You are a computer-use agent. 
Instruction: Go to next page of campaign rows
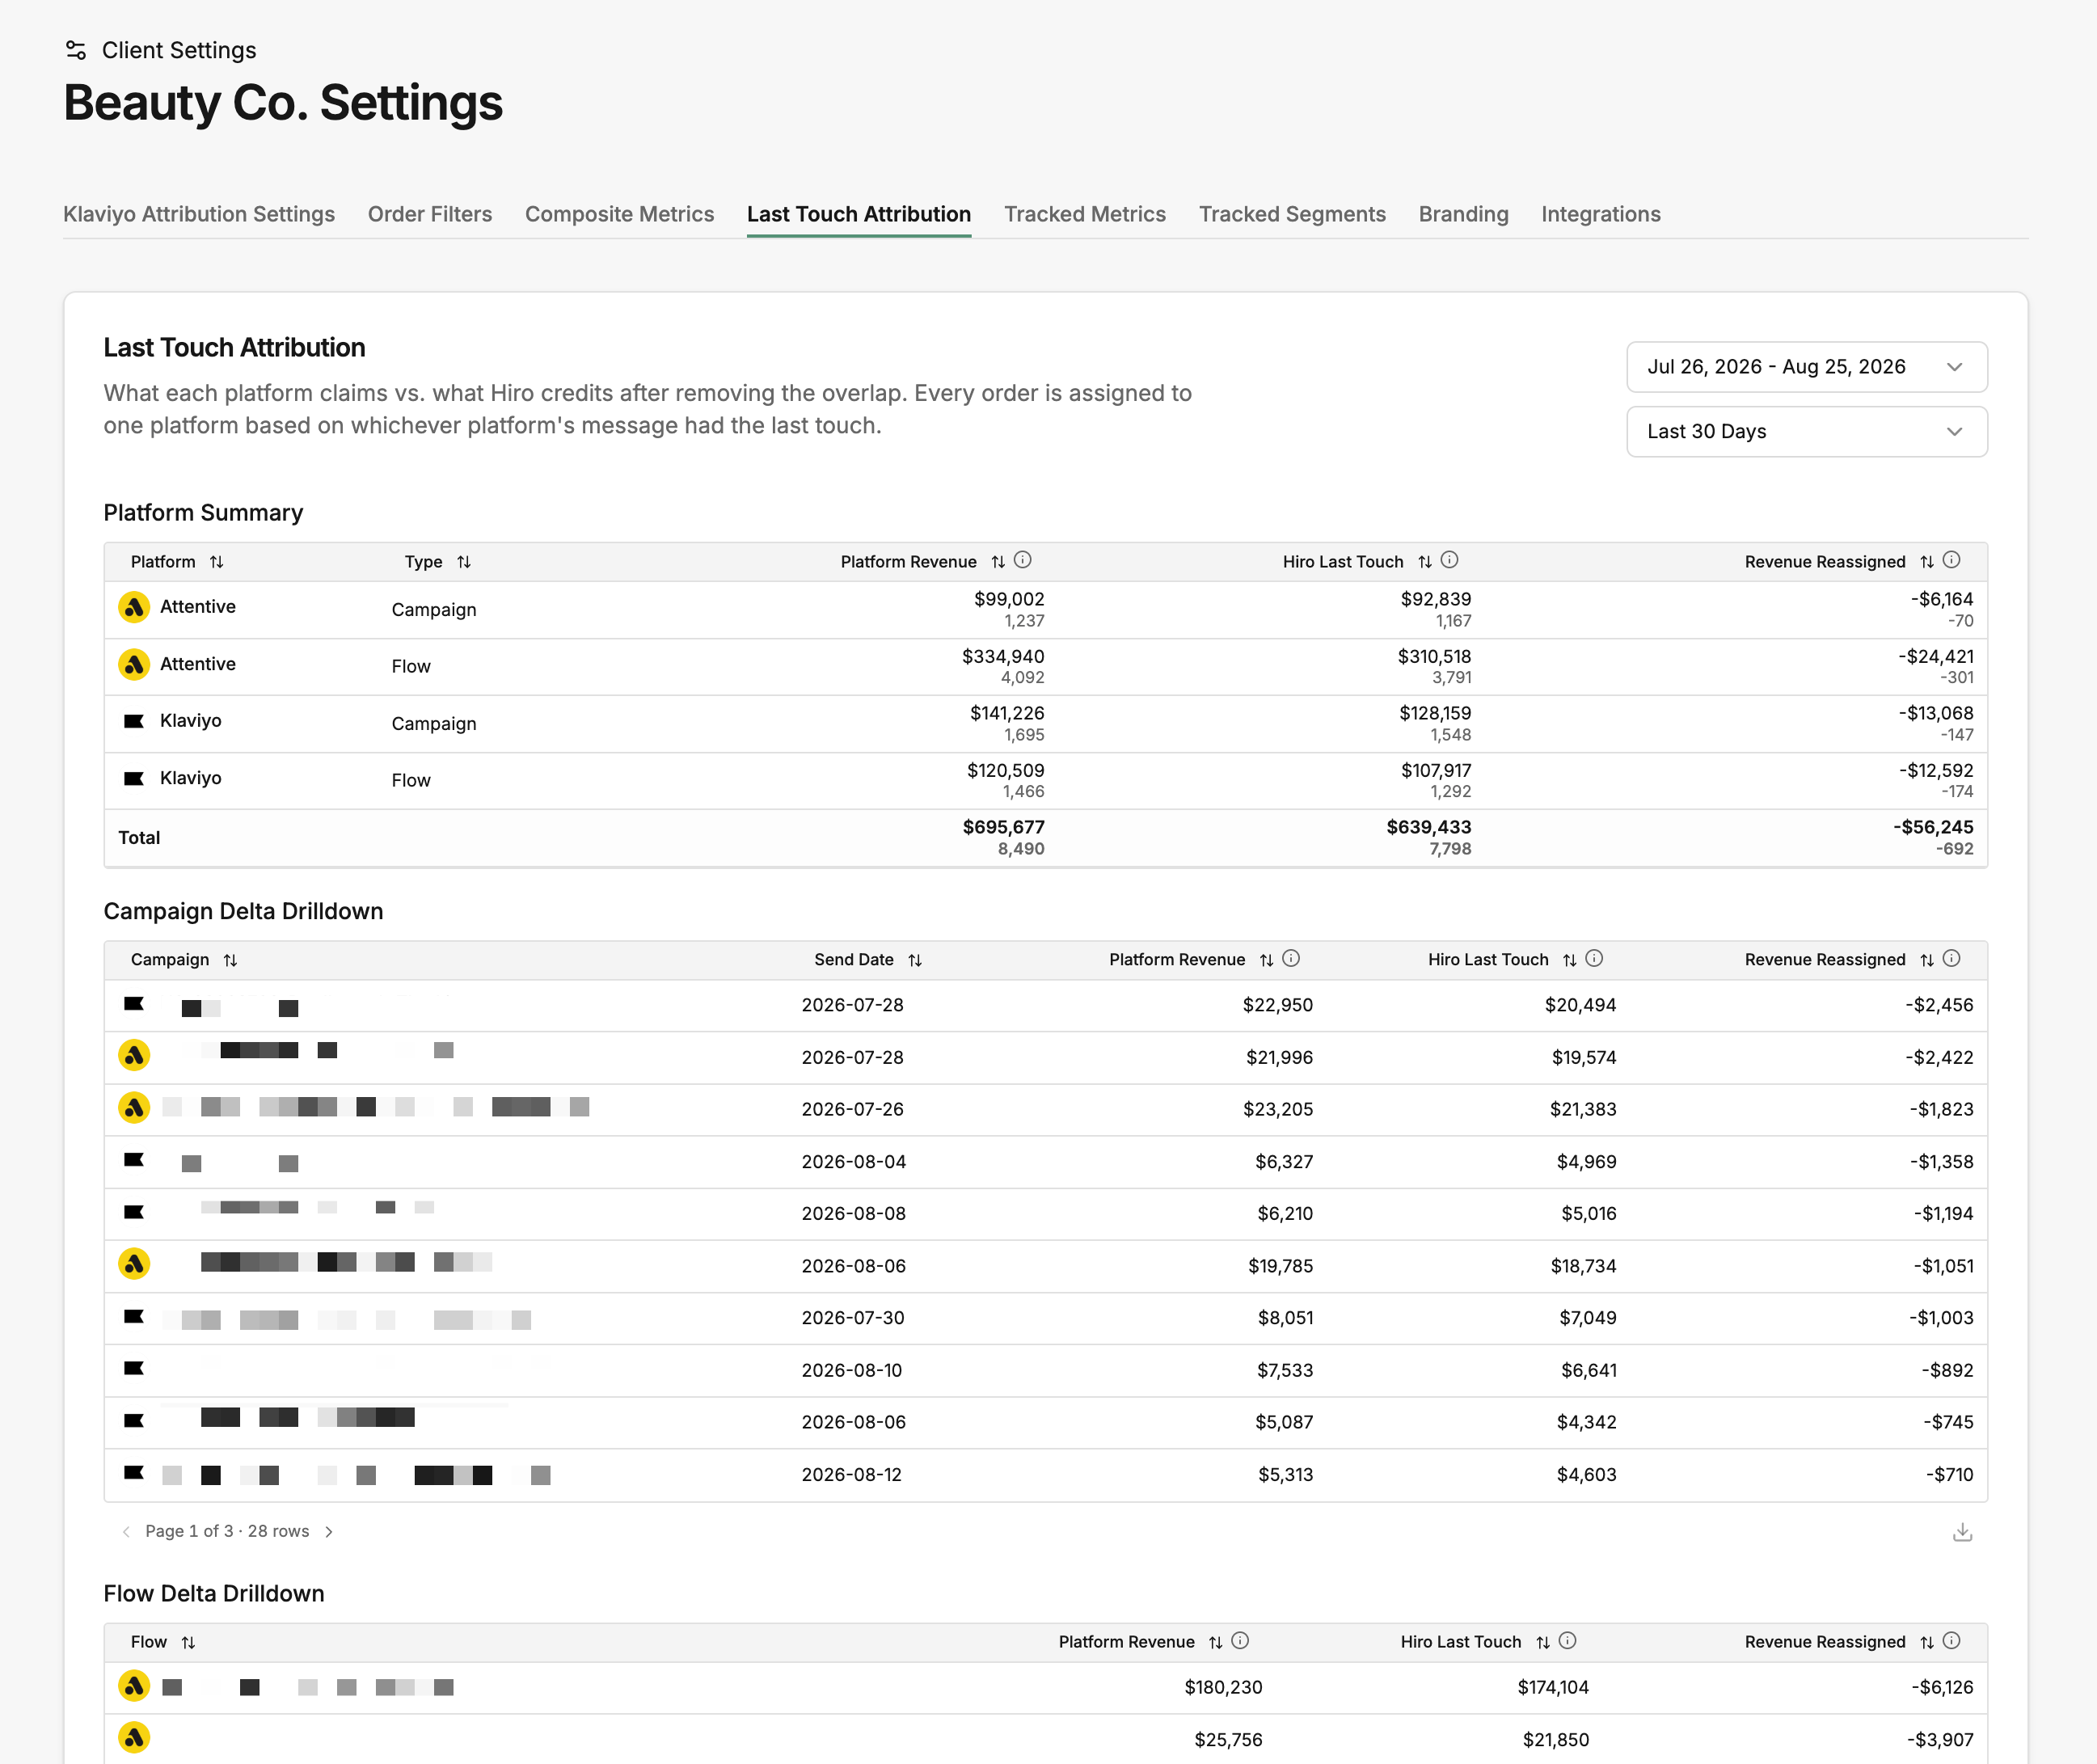(x=329, y=1532)
